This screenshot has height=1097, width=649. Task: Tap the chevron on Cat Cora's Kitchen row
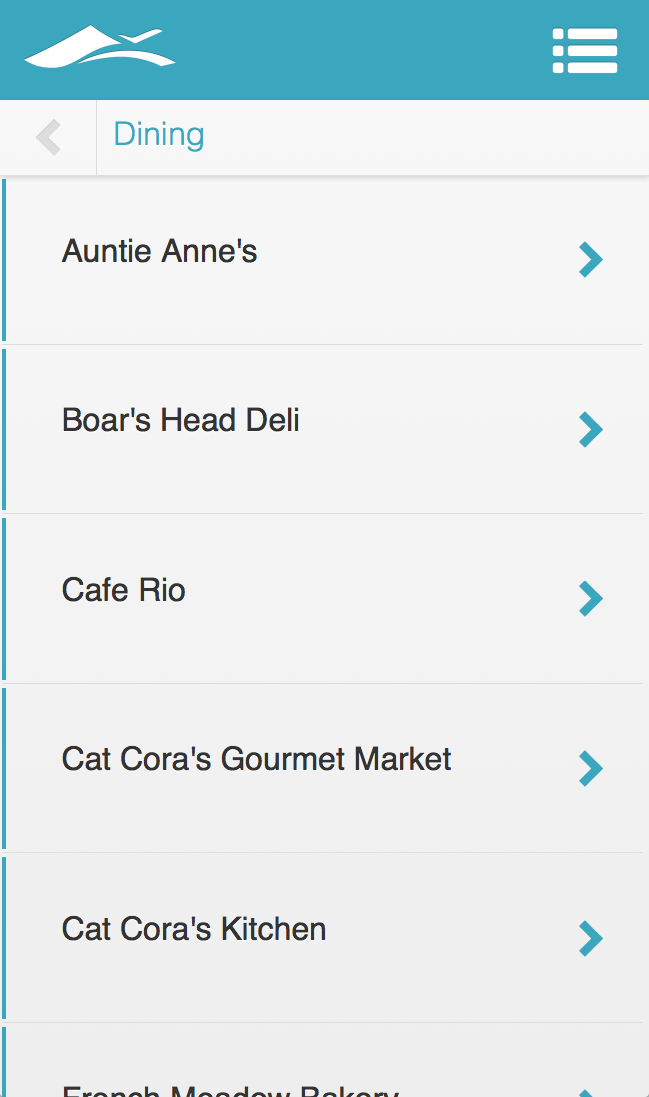tap(591, 938)
